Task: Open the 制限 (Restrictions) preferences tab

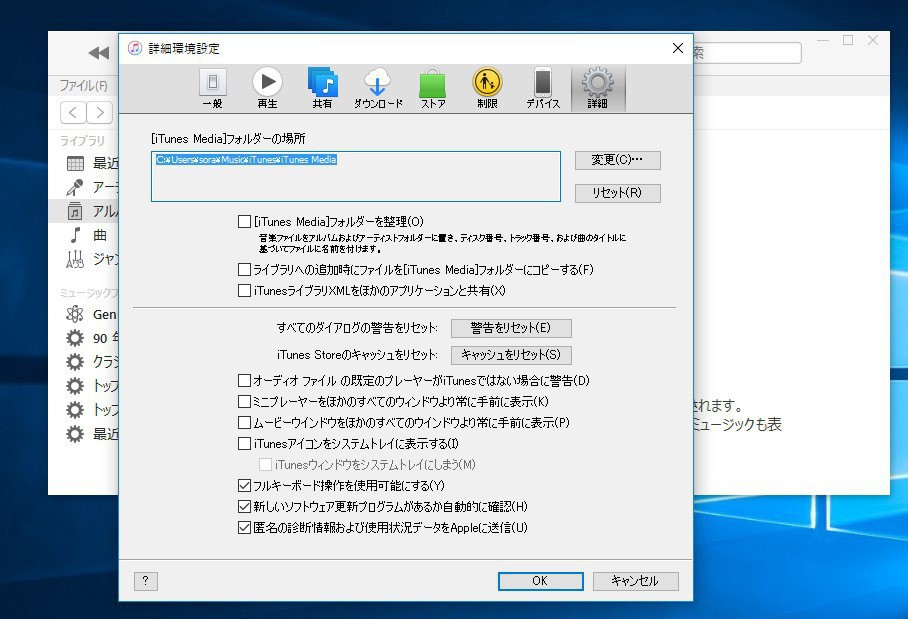Action: (x=487, y=88)
